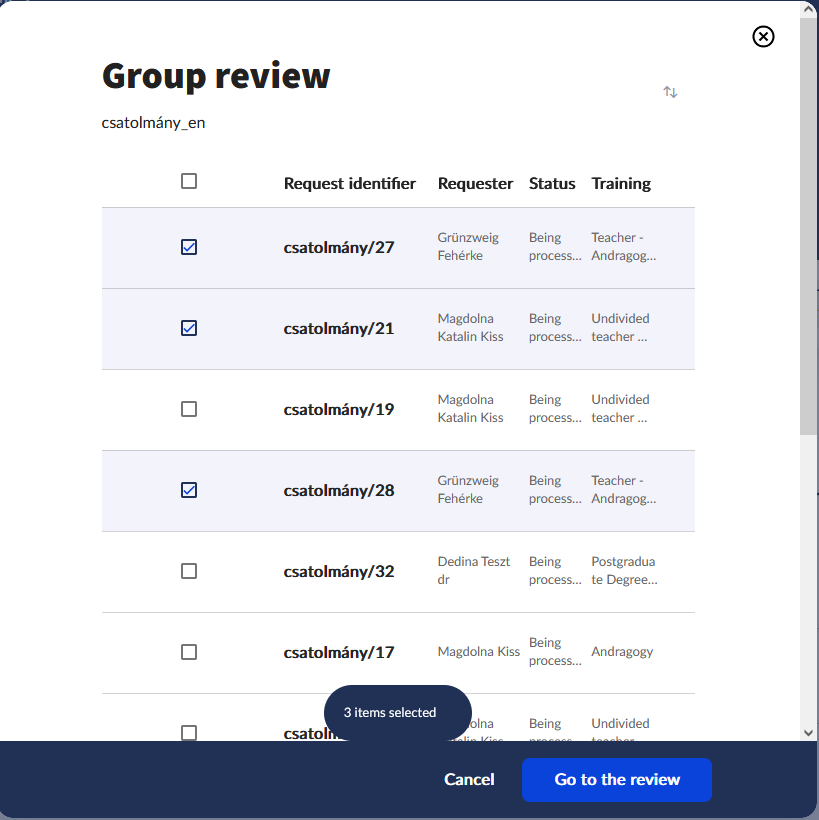Click the Status column header
Image resolution: width=819 pixels, height=820 pixels.
click(552, 183)
